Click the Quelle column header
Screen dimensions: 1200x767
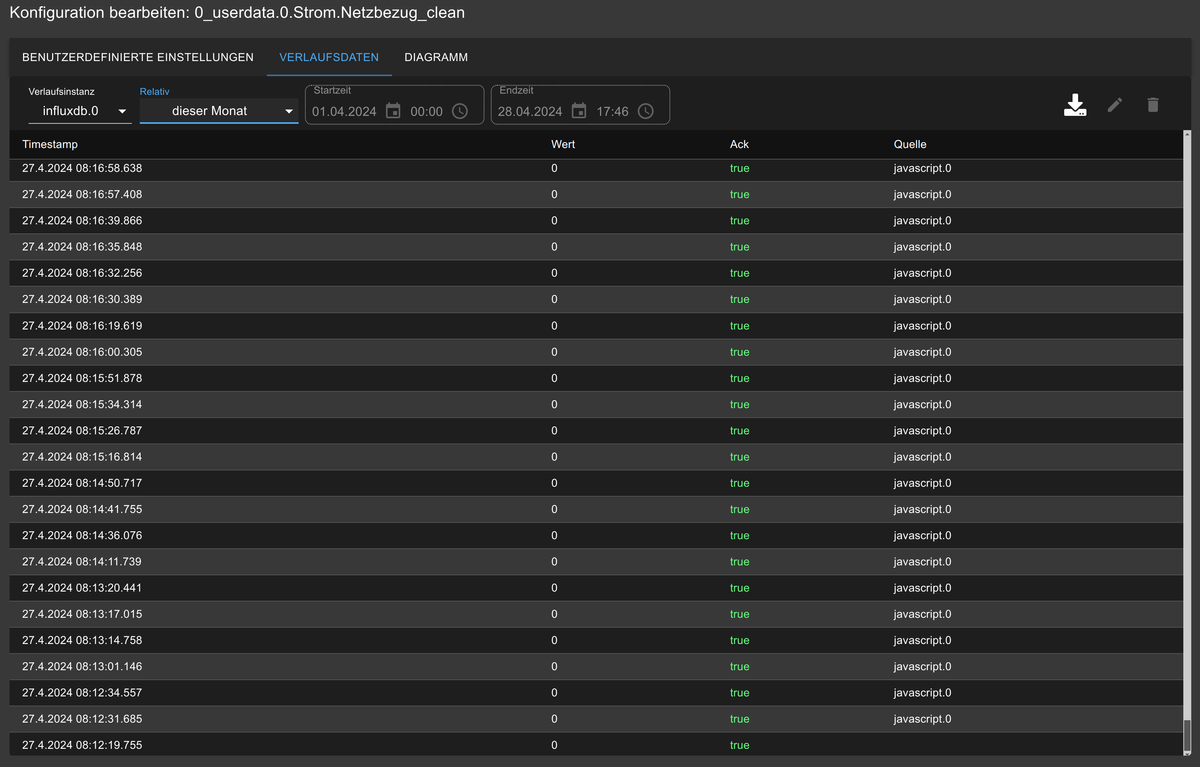click(x=910, y=144)
